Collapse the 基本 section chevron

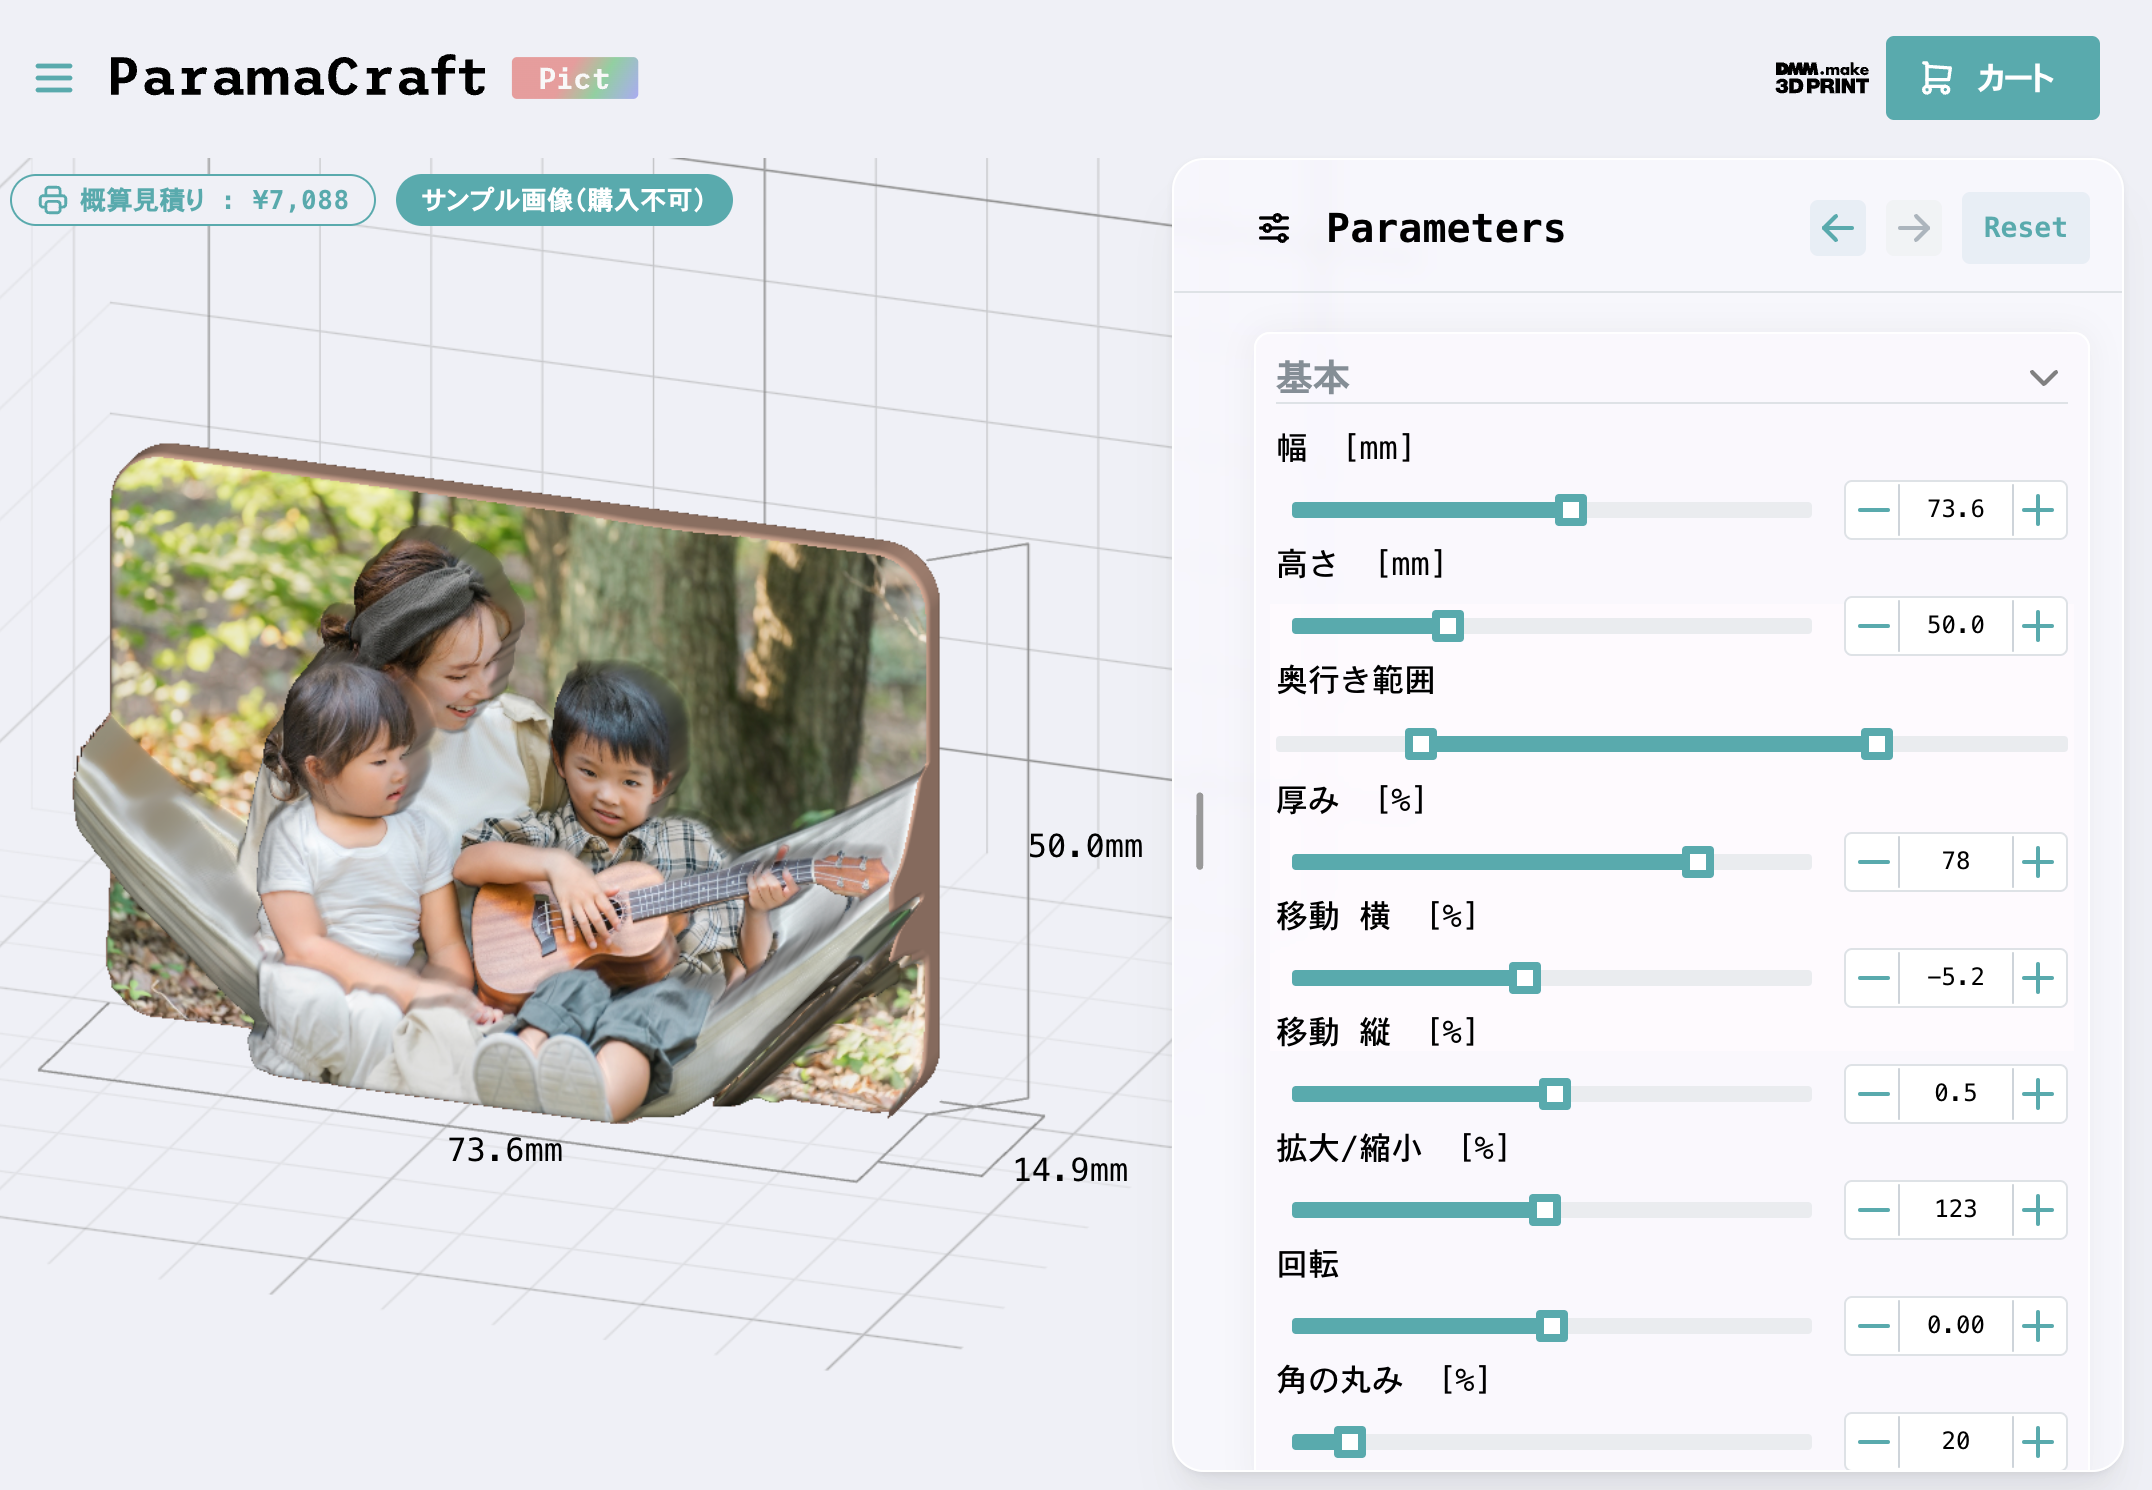click(x=2043, y=378)
